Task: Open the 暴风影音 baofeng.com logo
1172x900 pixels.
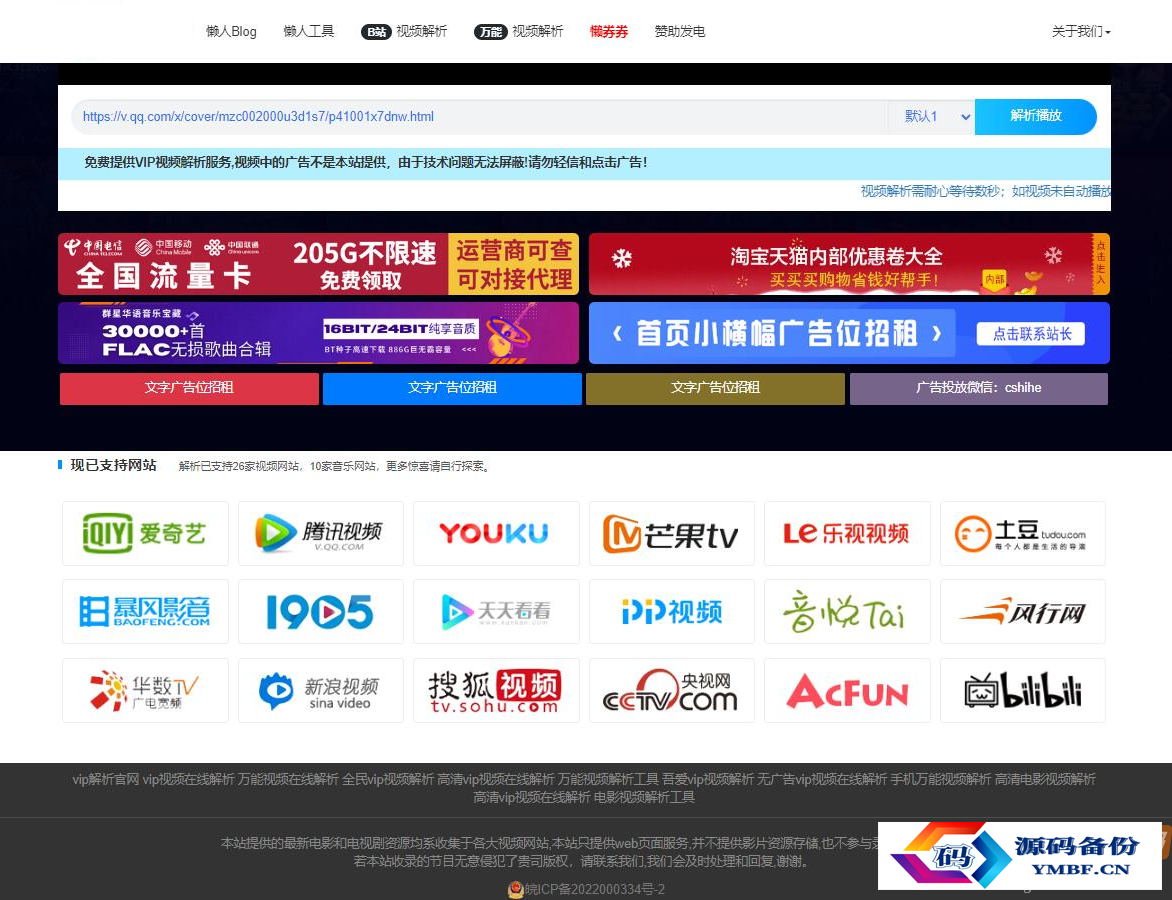Action: coord(145,611)
